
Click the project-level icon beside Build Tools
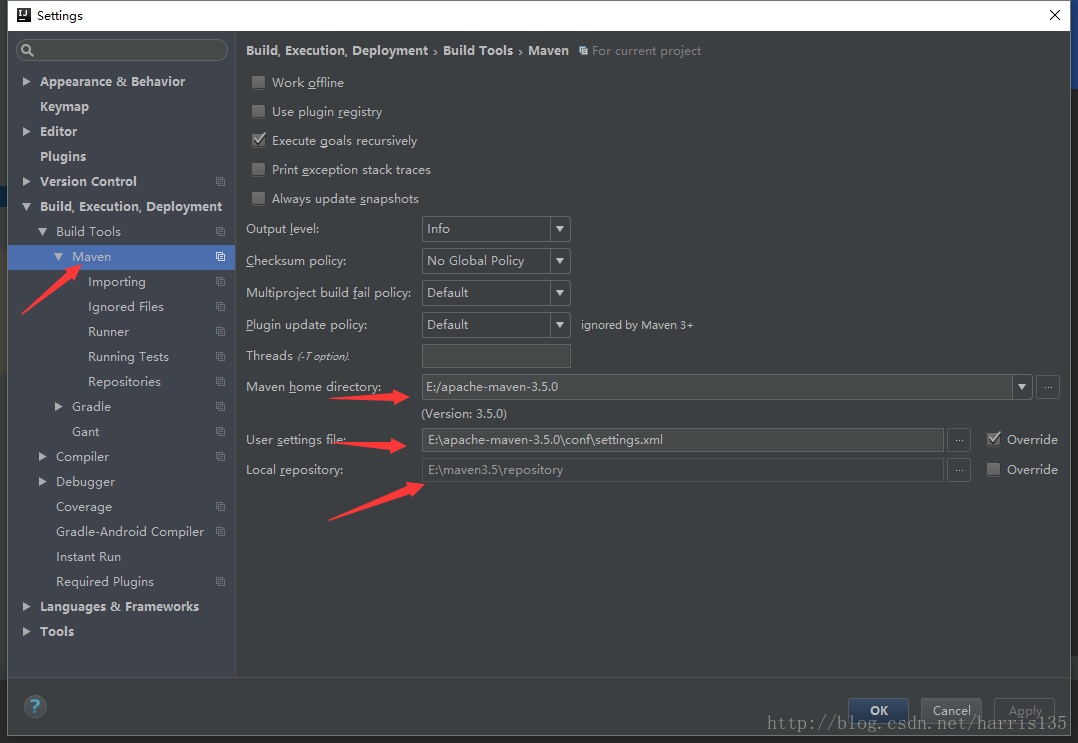point(221,232)
